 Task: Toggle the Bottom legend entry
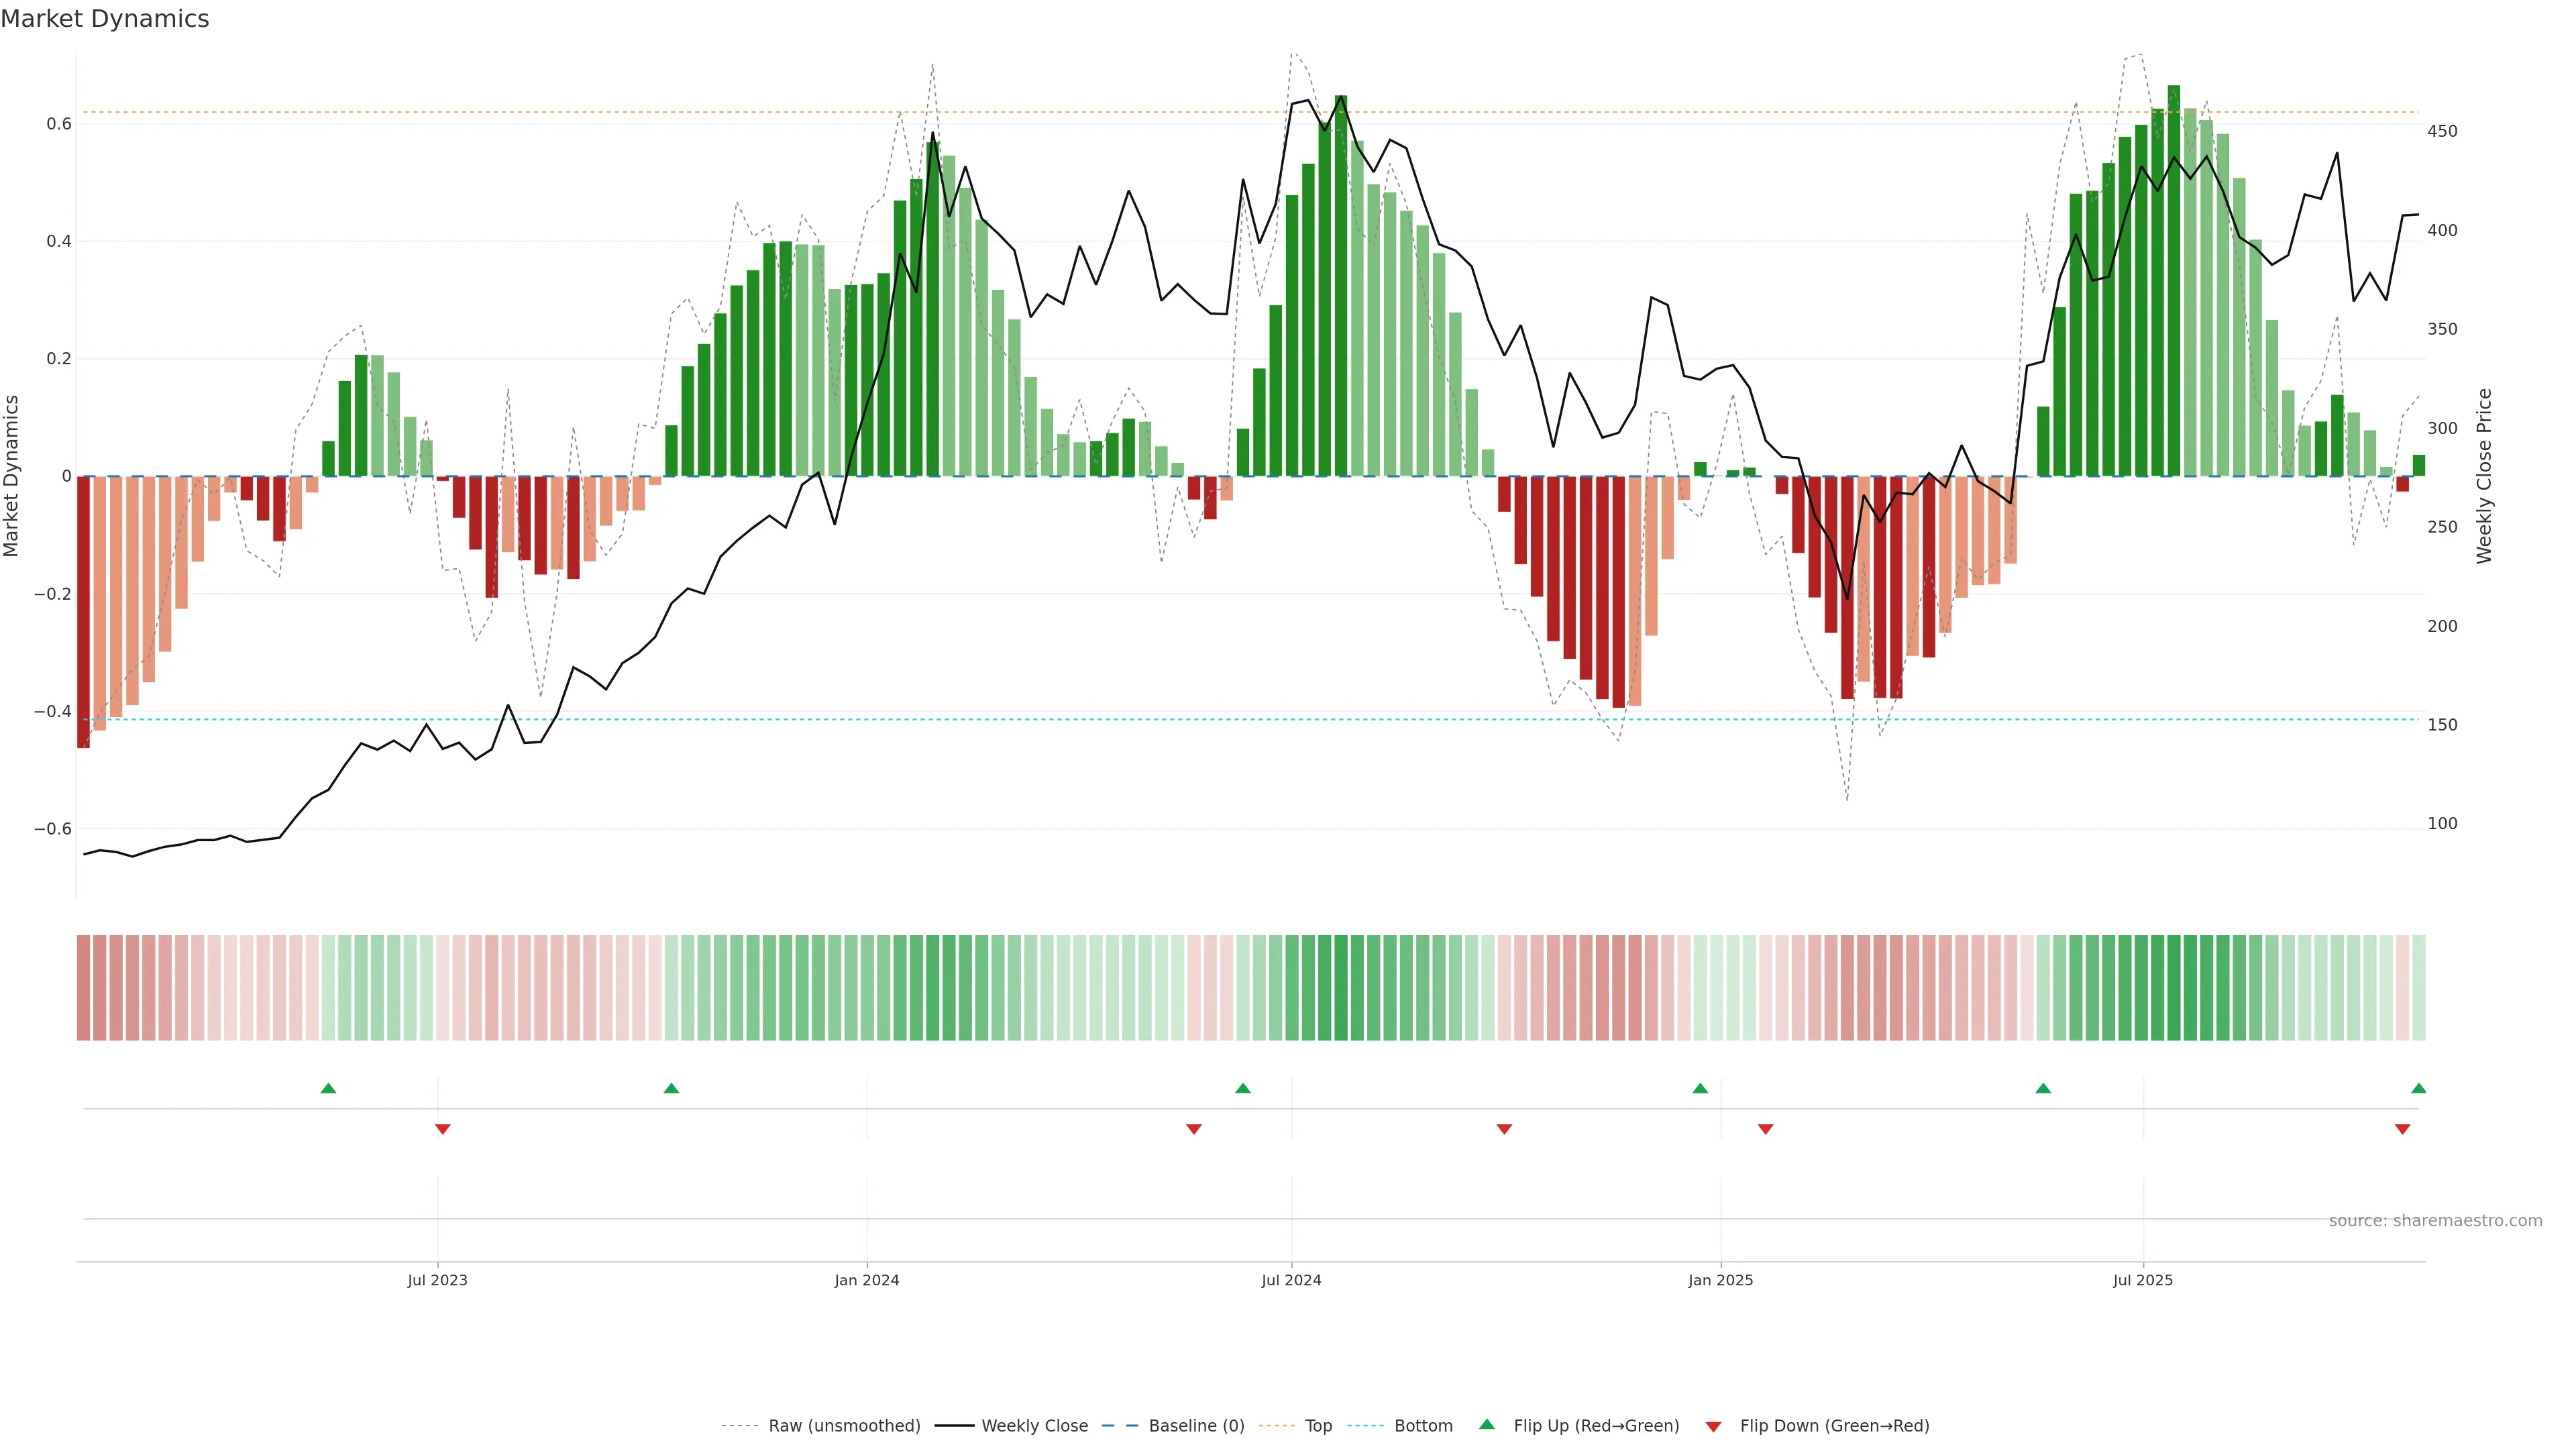coord(1423,1426)
